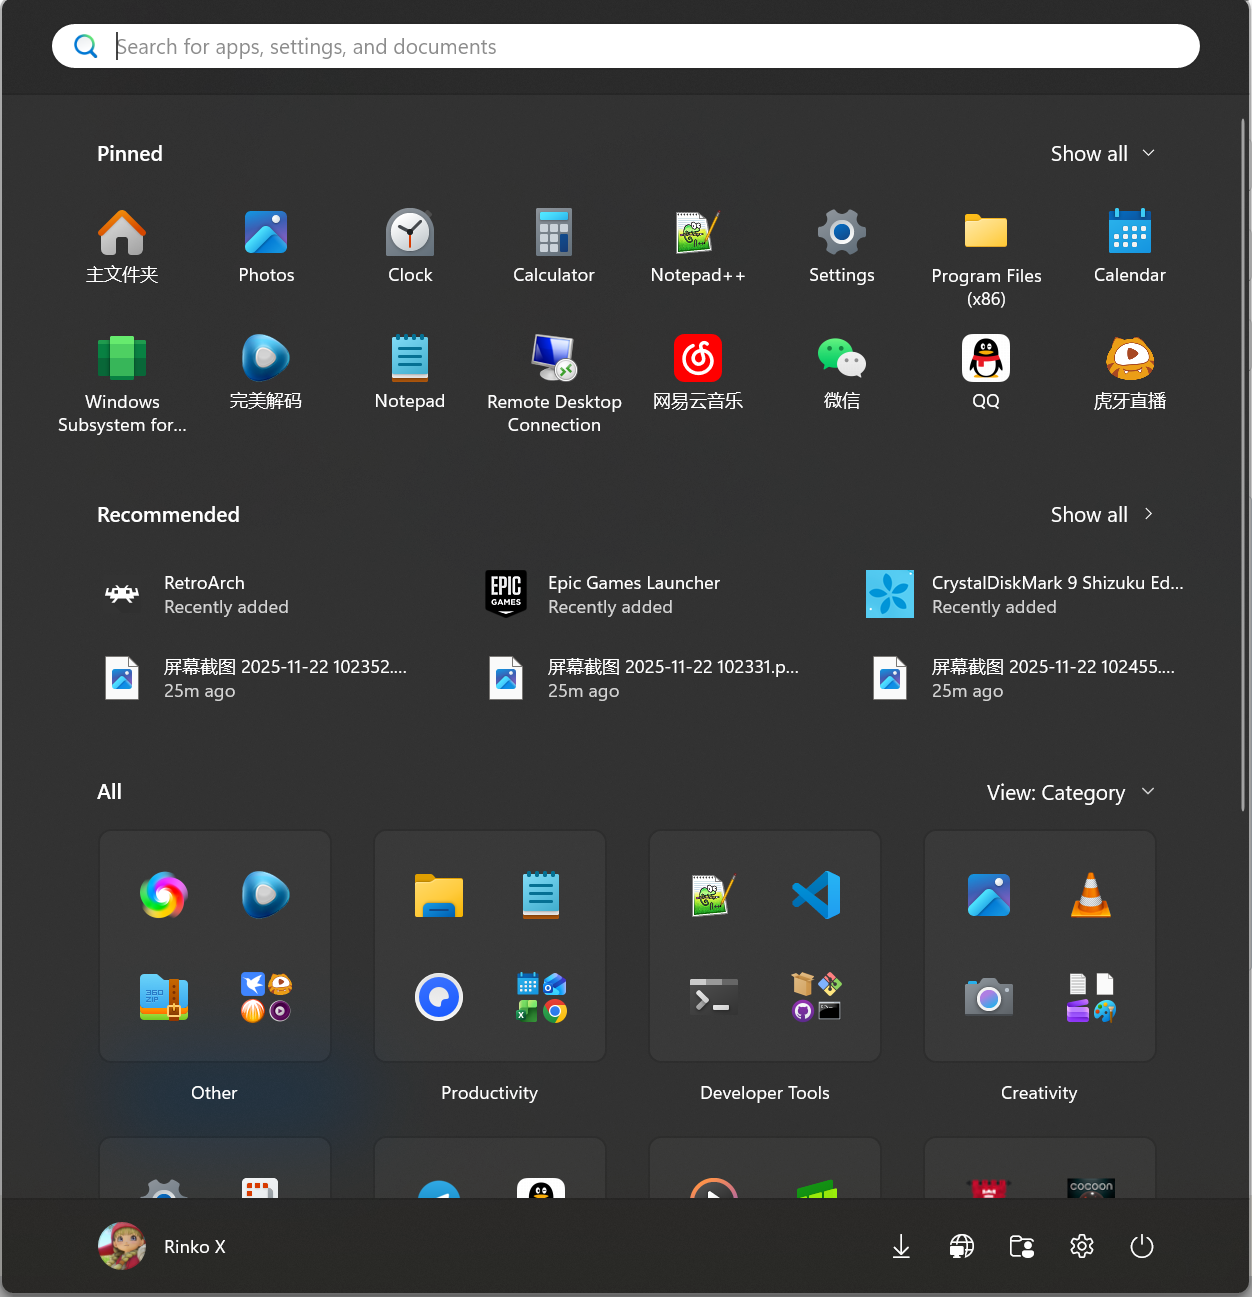Image resolution: width=1252 pixels, height=1297 pixels.
Task: Open 虎牙直播 streaming app
Action: click(1129, 372)
